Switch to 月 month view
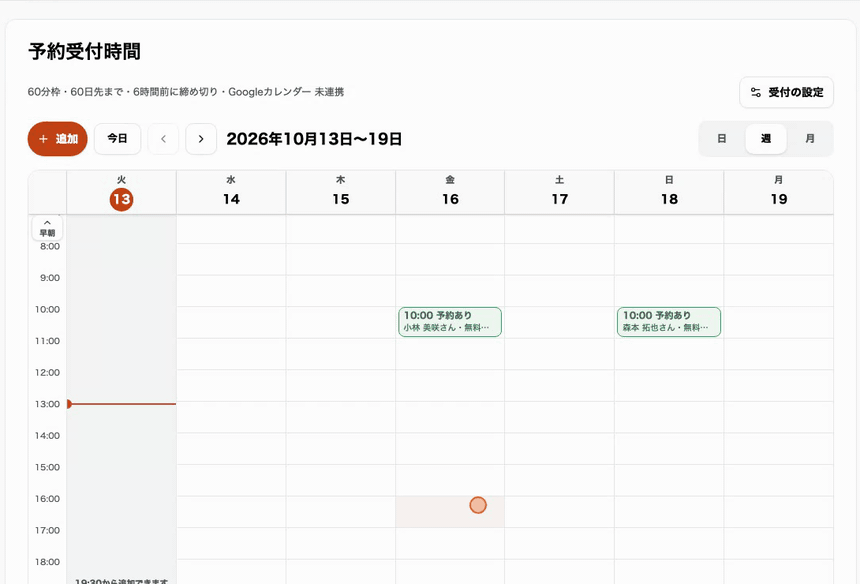The width and height of the screenshot is (860, 584). point(810,139)
